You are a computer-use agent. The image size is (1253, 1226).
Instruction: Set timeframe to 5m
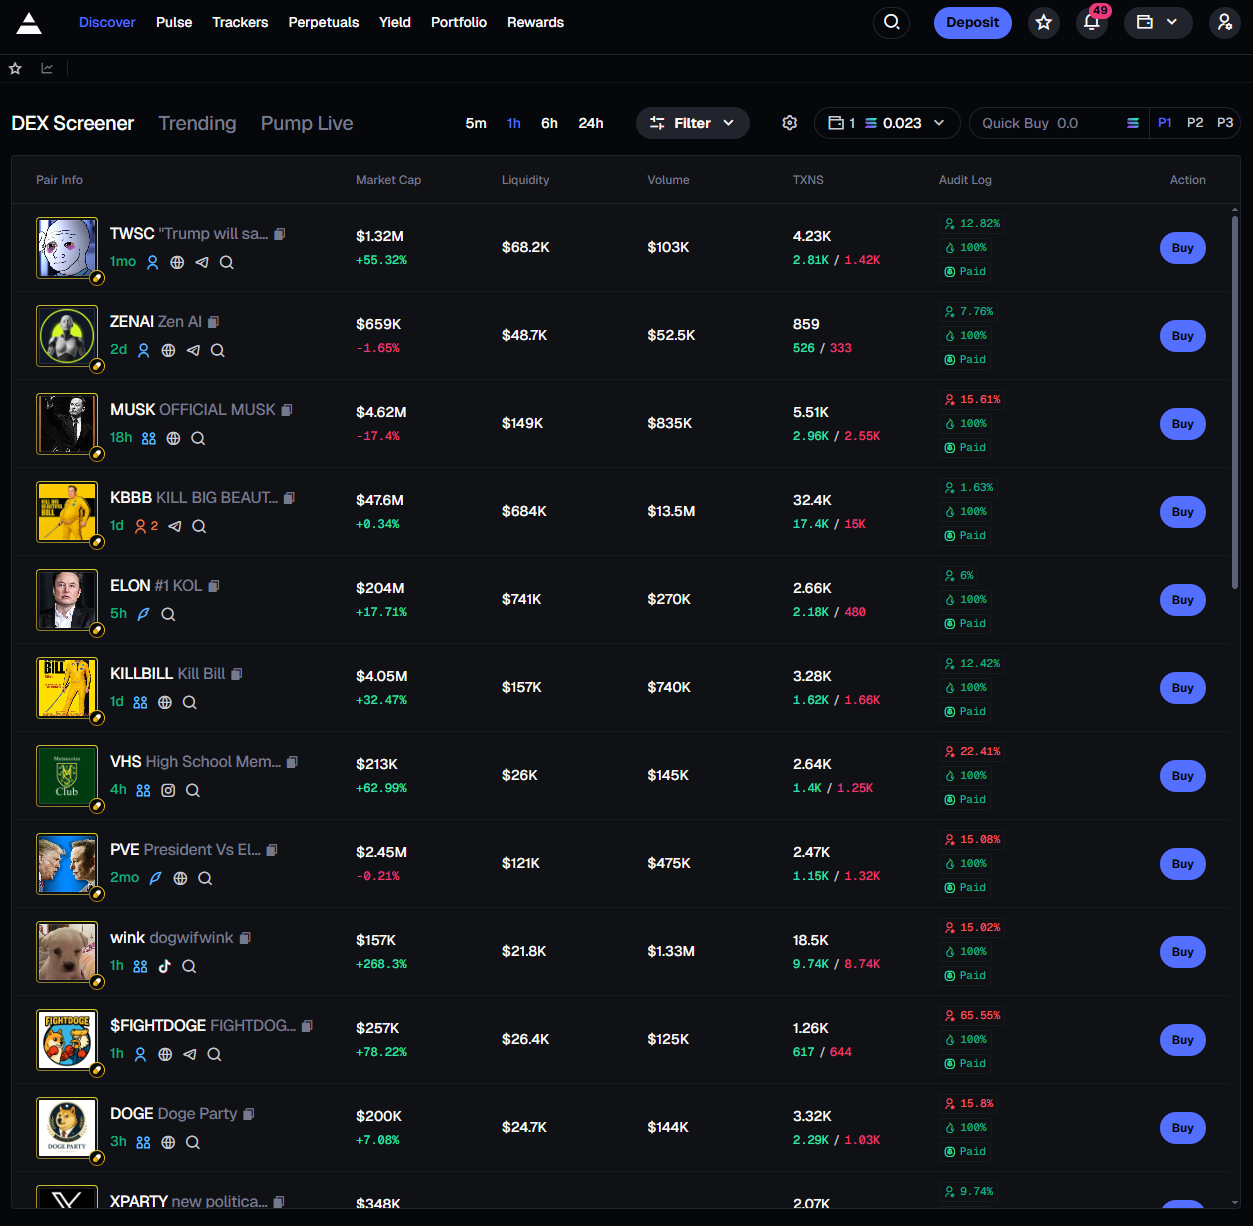point(476,123)
